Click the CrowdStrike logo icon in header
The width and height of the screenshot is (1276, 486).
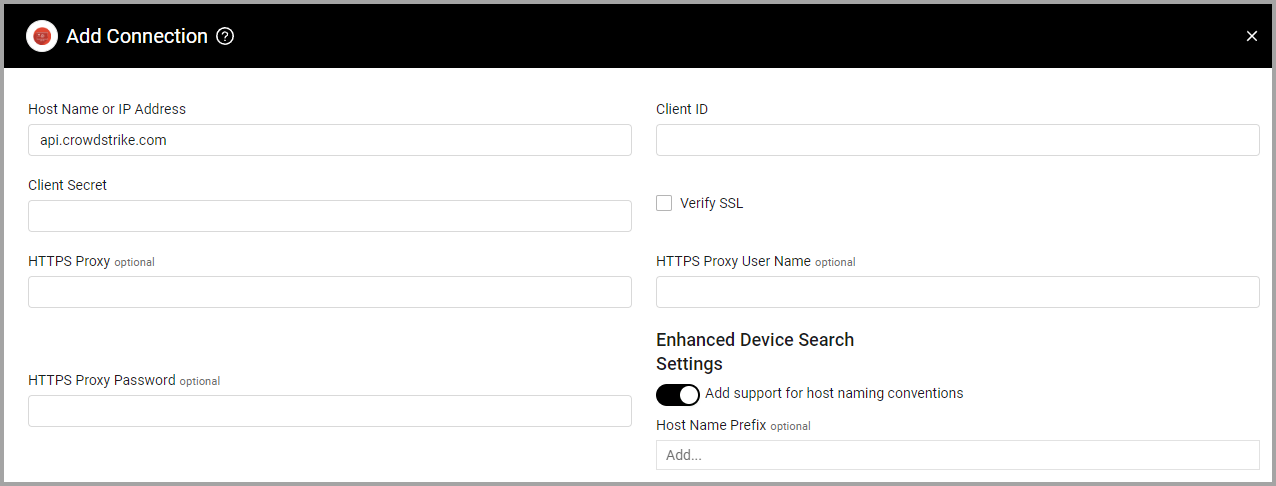[x=42, y=36]
